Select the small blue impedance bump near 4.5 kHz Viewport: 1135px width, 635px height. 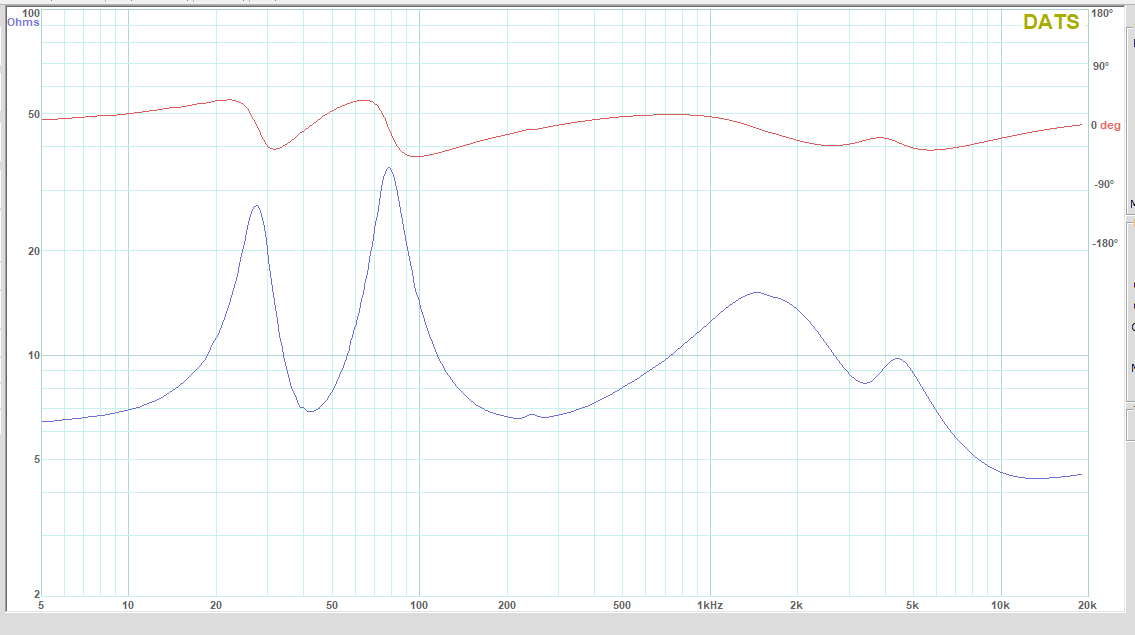pyautogui.click(x=897, y=358)
